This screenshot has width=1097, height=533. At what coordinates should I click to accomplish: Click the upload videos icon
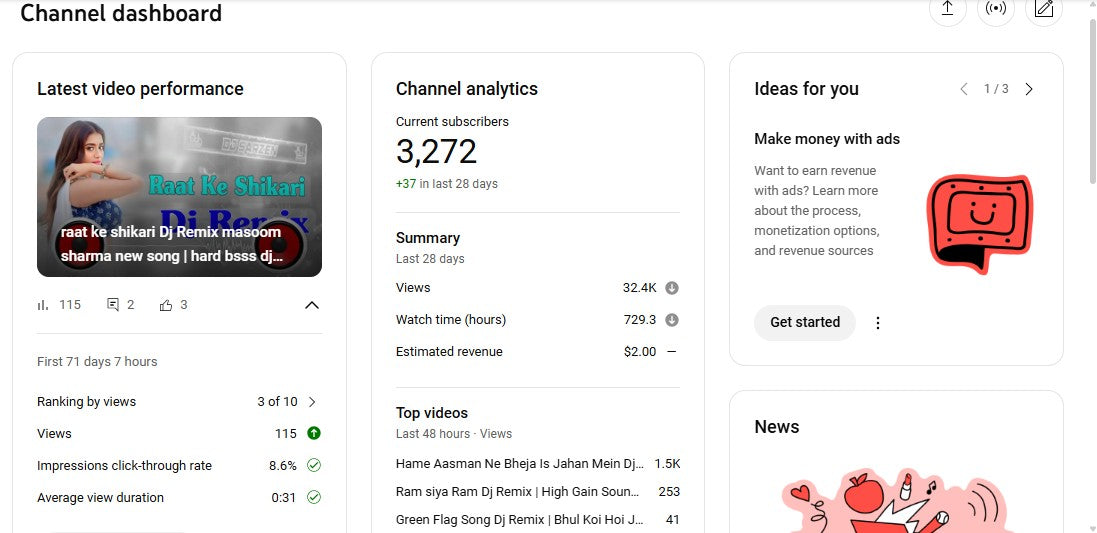click(947, 9)
